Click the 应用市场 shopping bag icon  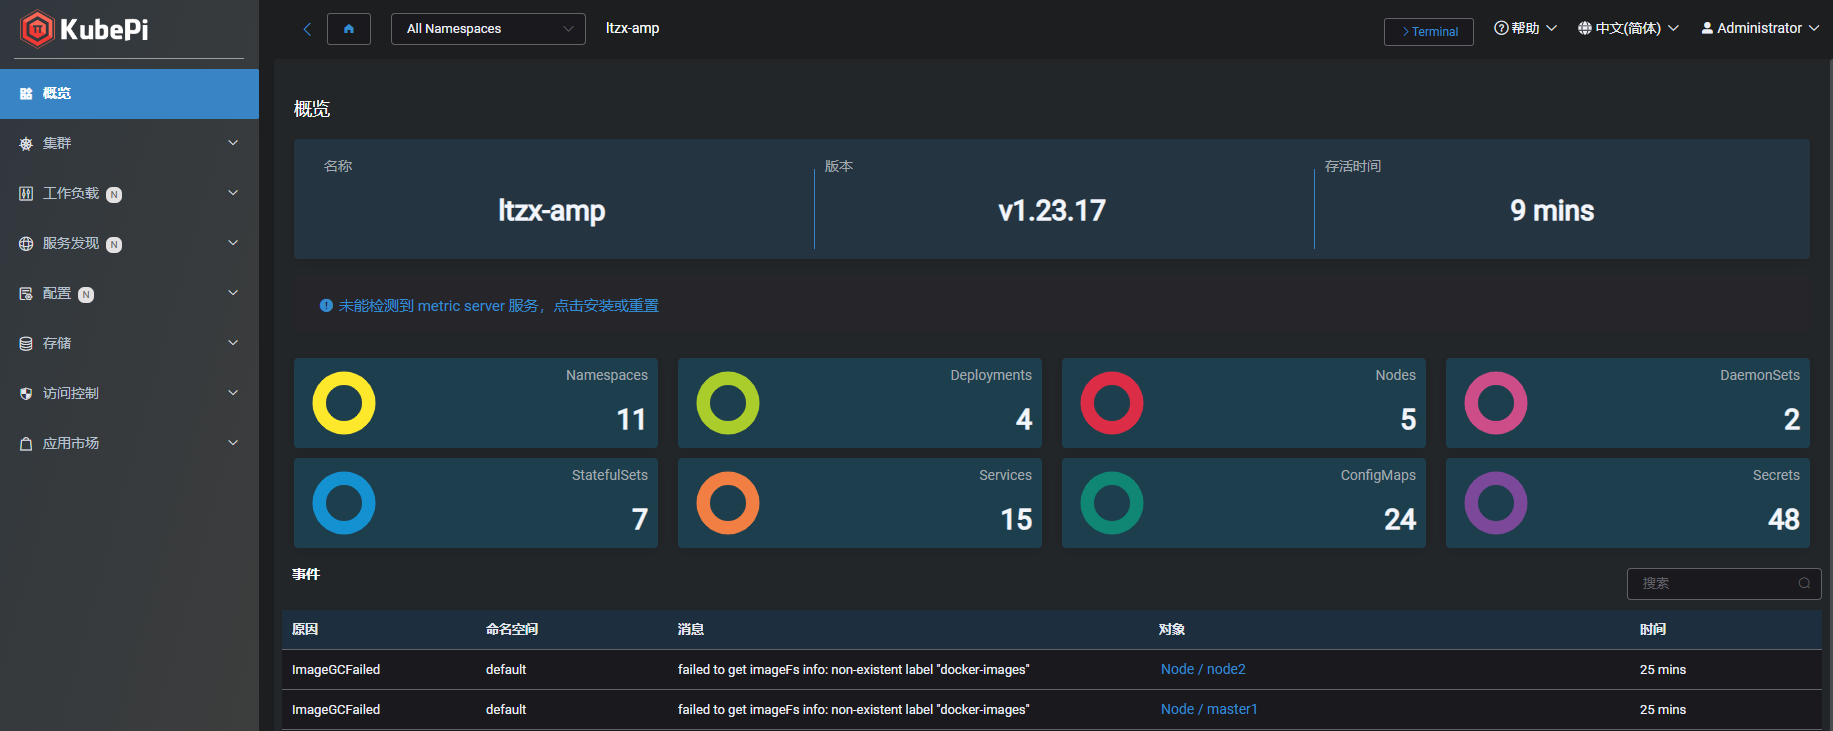click(26, 444)
